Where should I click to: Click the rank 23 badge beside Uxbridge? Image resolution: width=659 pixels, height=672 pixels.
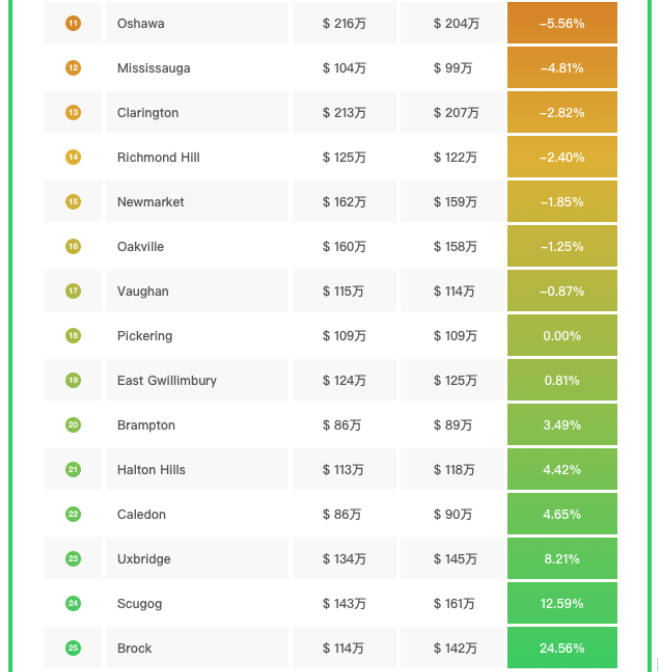73,559
